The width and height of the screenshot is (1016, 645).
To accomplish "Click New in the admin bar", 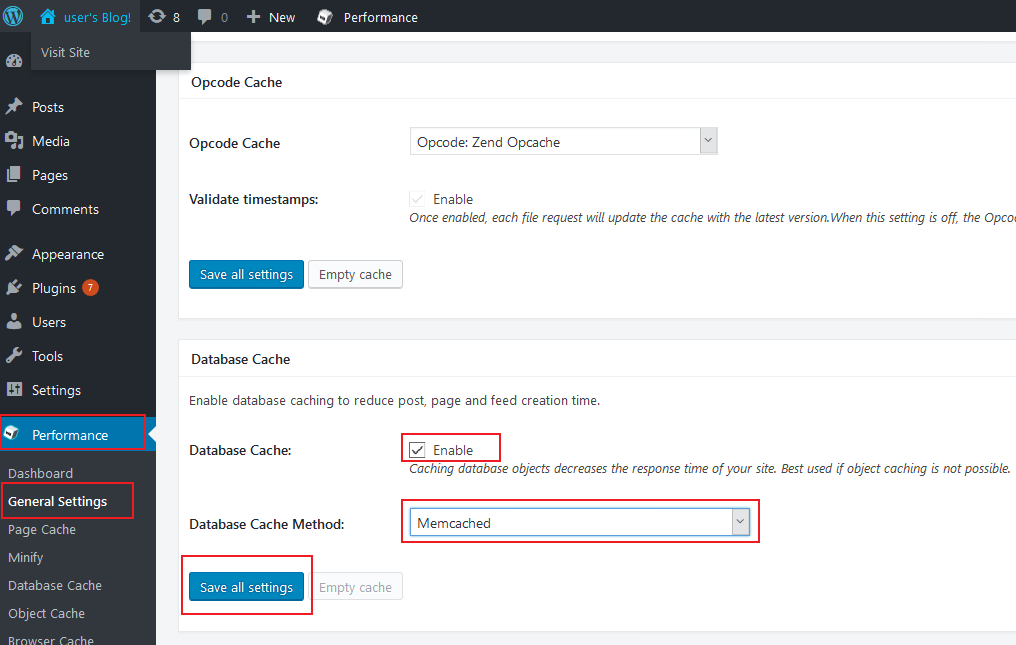I will pyautogui.click(x=282, y=18).
